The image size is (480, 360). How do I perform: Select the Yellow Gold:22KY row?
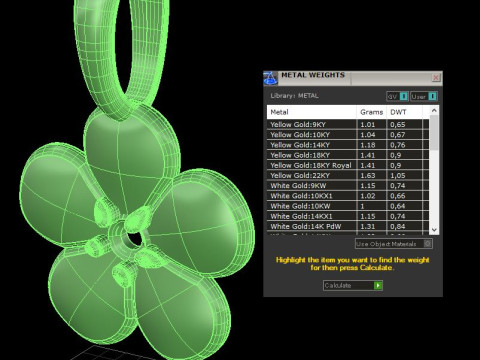348,175
